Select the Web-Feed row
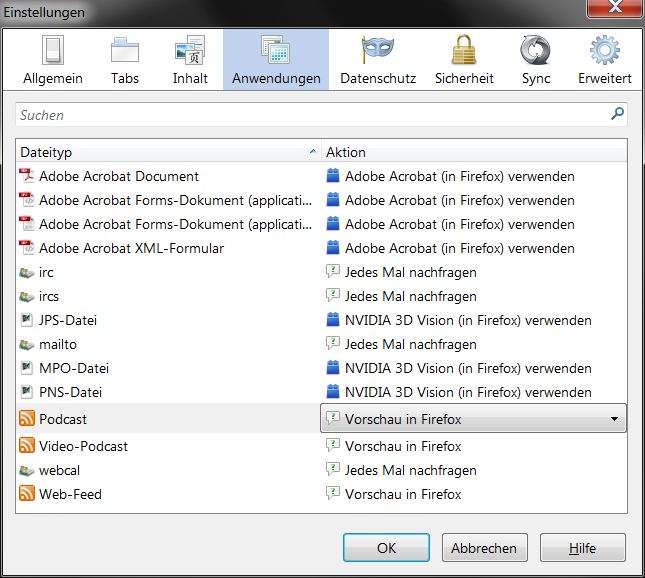This screenshot has height=578, width=645. (321, 494)
